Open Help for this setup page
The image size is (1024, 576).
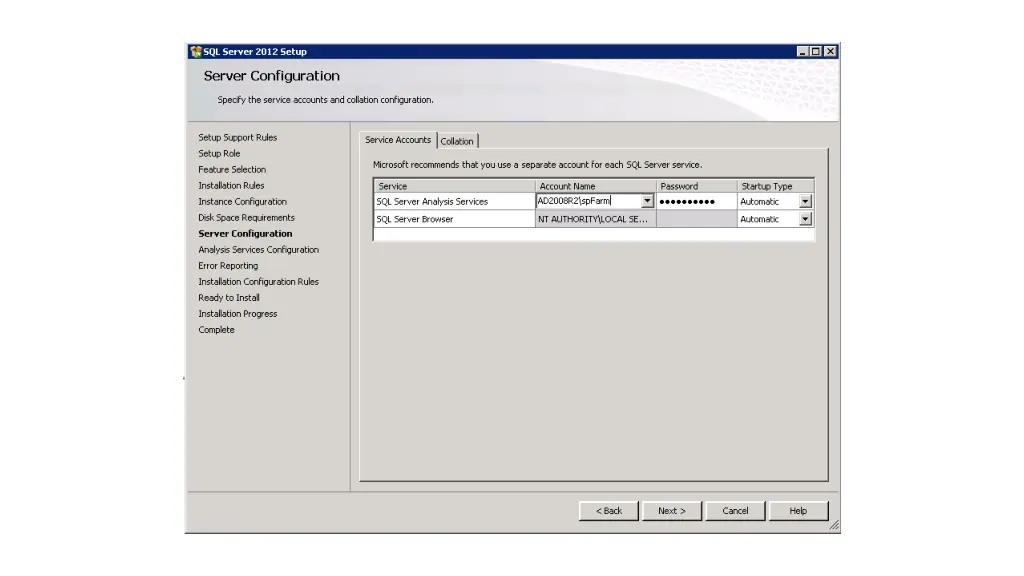tap(798, 511)
